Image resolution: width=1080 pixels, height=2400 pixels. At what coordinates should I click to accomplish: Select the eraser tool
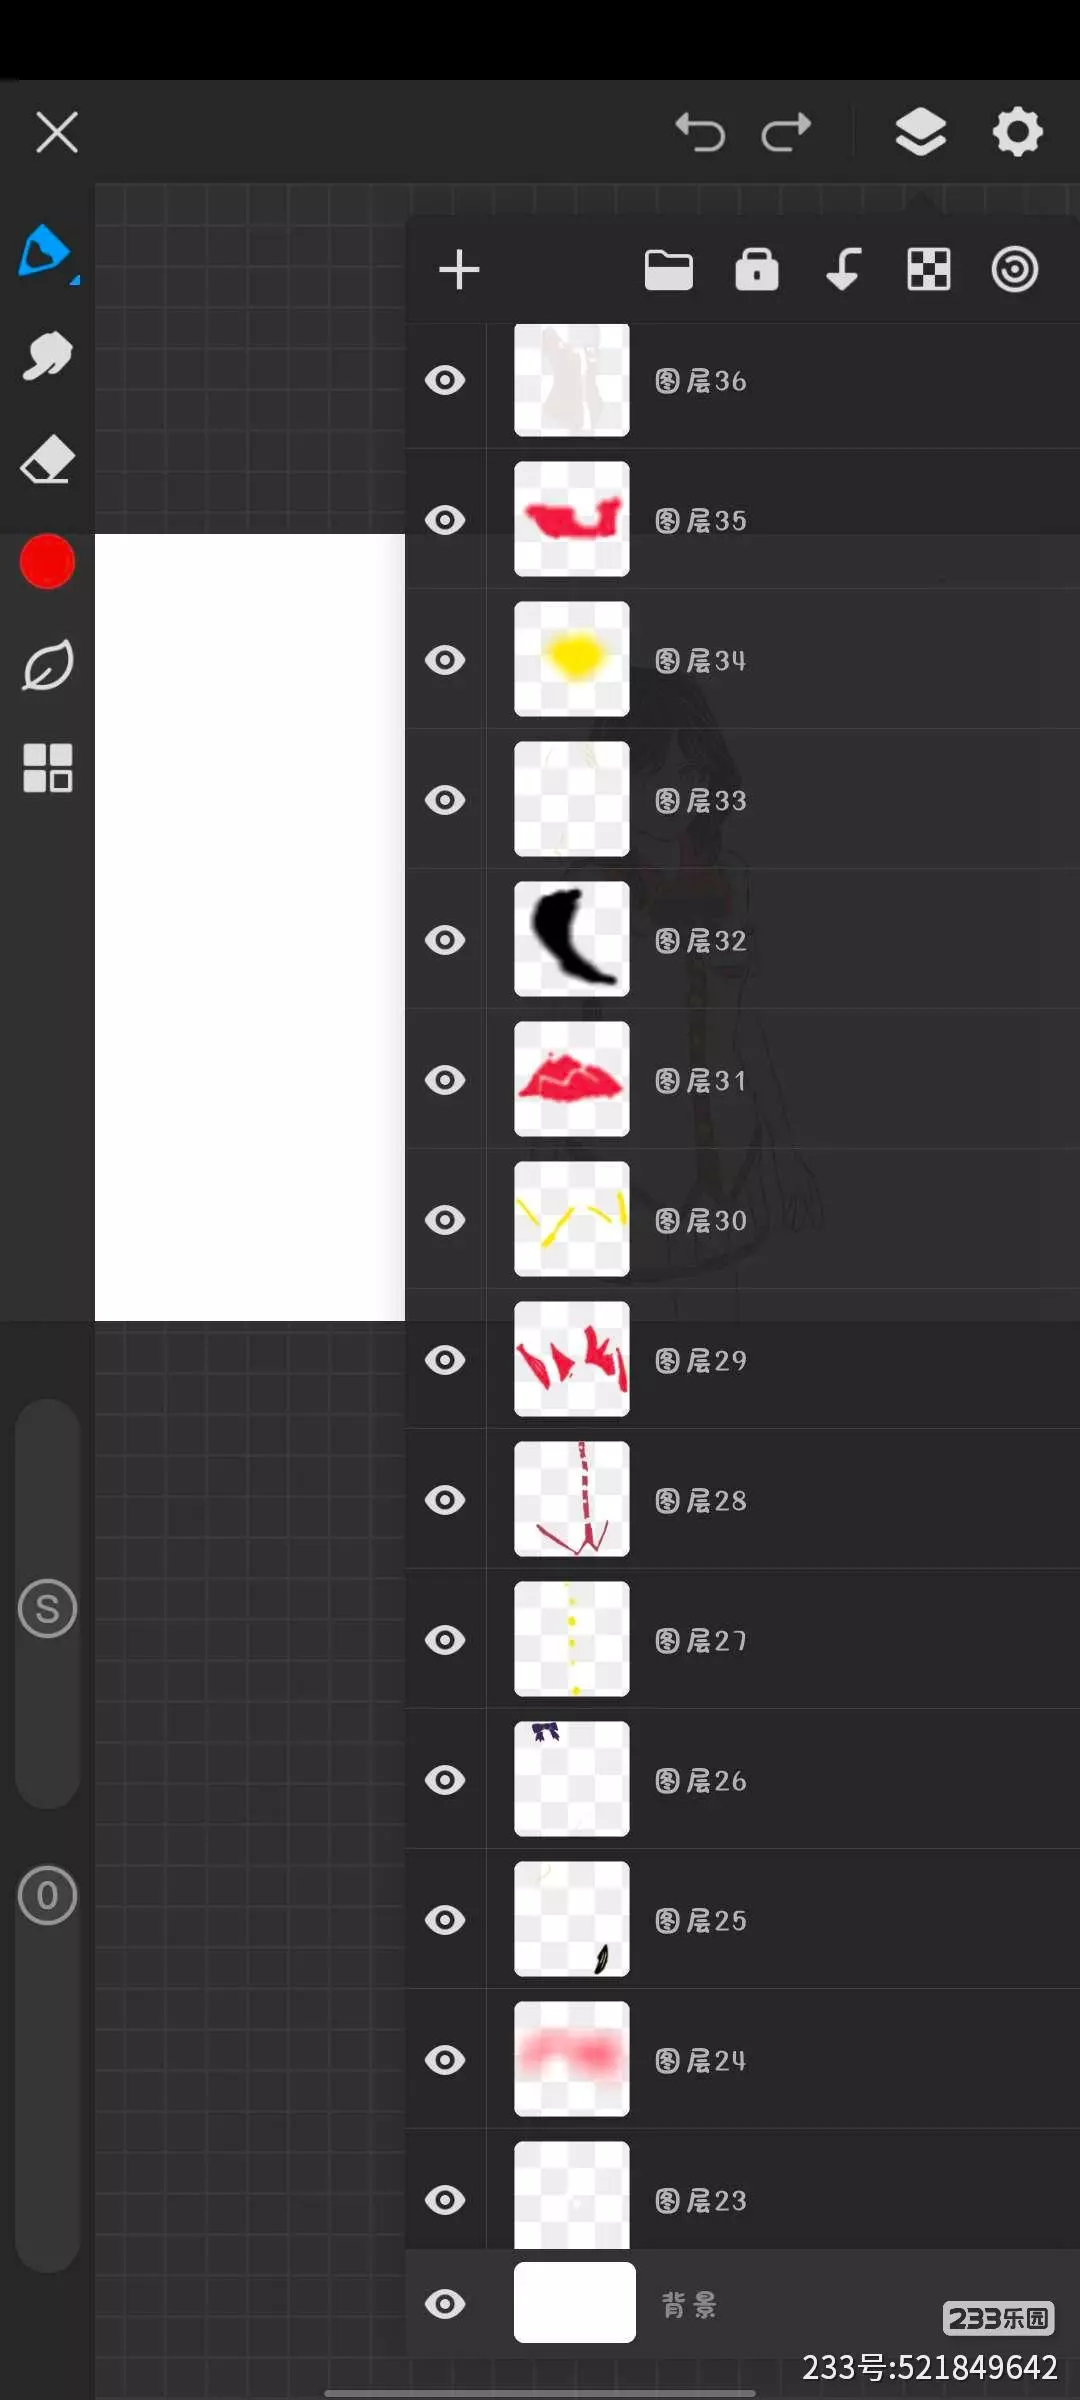pos(47,460)
